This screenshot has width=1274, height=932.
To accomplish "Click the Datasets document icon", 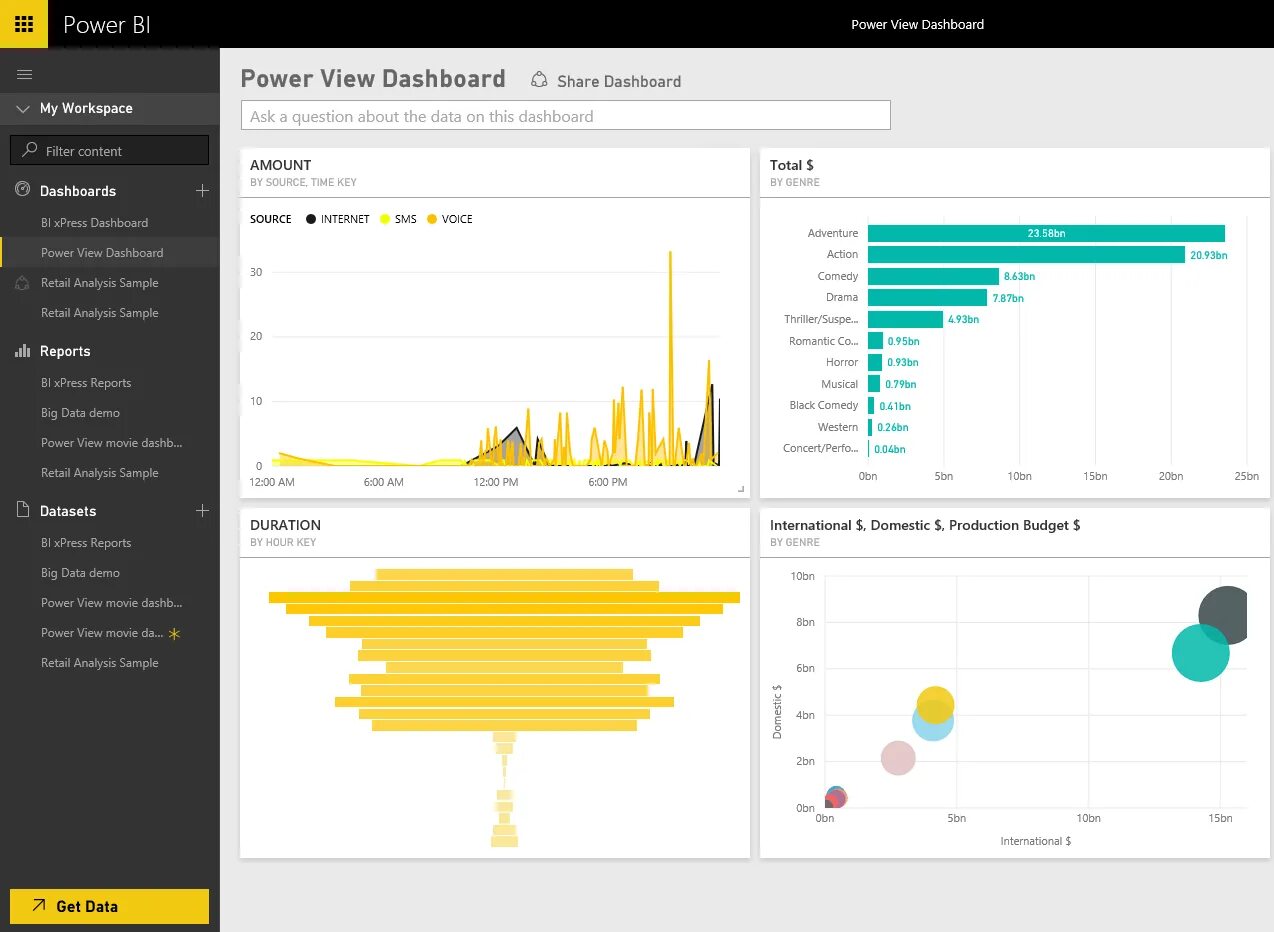I will [x=24, y=510].
